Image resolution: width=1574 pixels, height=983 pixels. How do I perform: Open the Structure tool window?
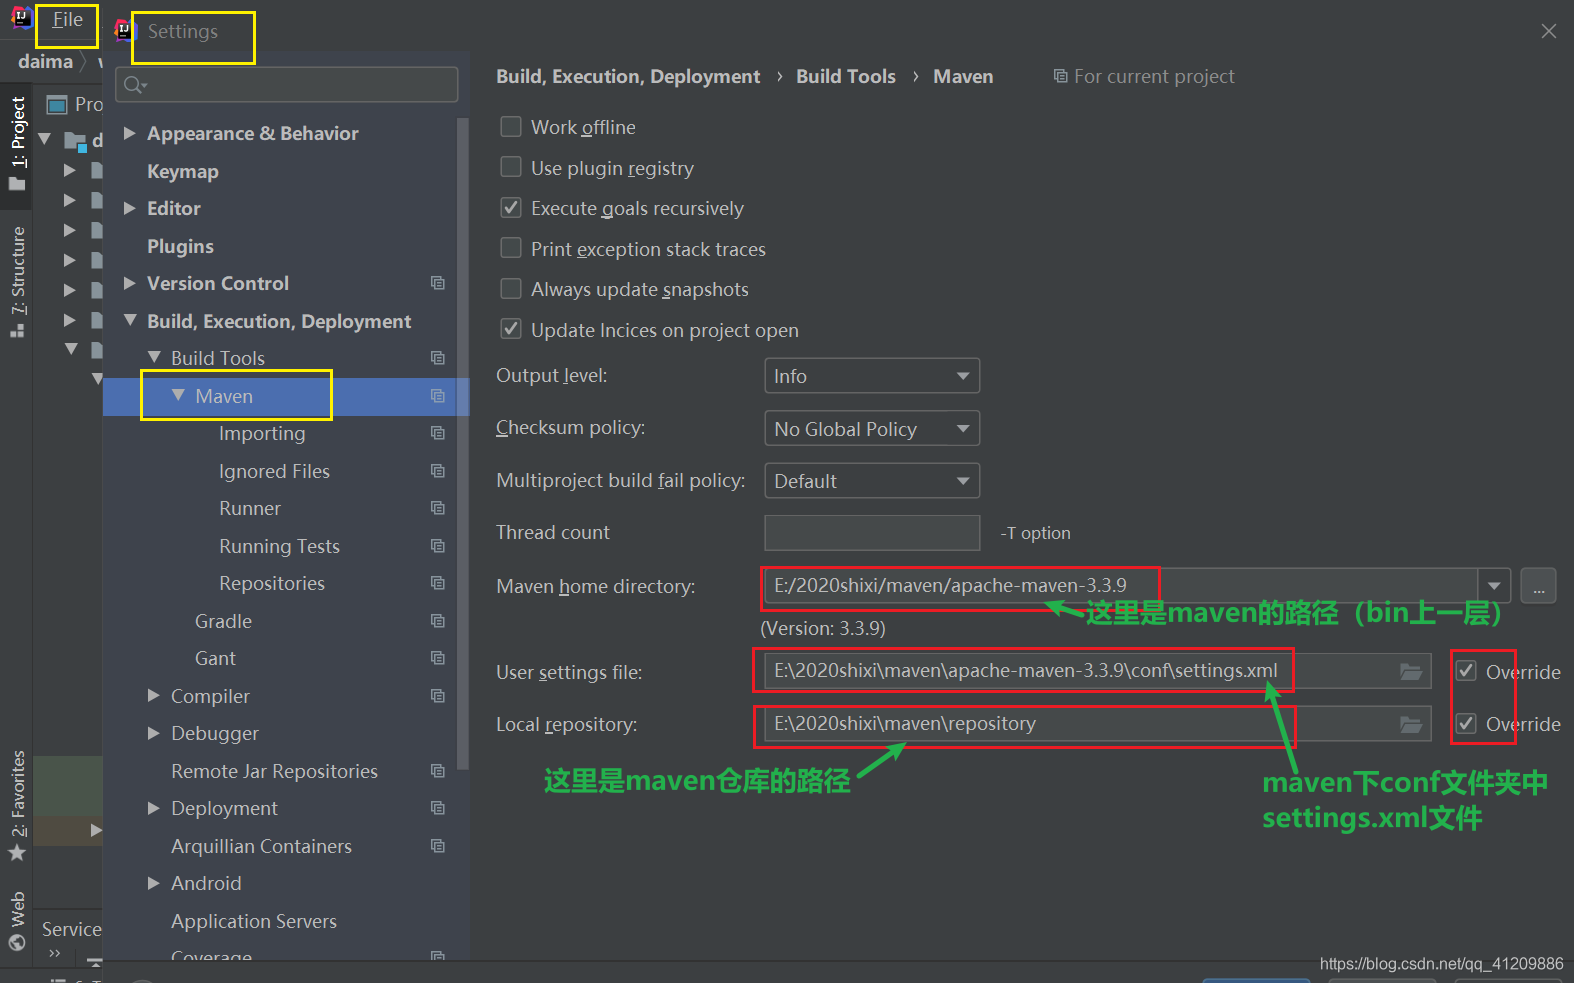click(17, 282)
